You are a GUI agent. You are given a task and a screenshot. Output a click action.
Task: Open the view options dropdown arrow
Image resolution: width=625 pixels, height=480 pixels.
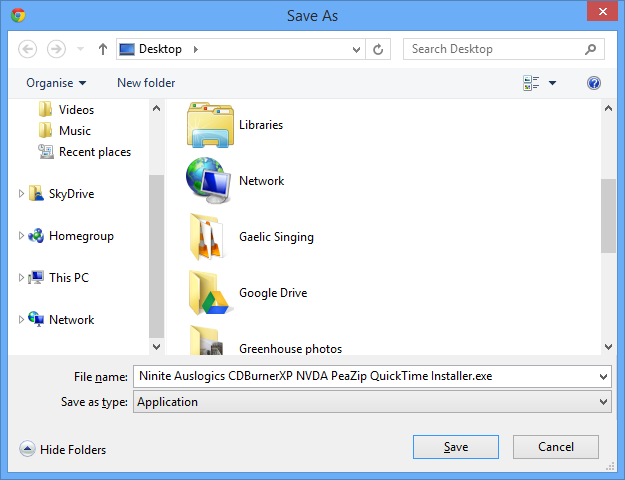coord(552,83)
